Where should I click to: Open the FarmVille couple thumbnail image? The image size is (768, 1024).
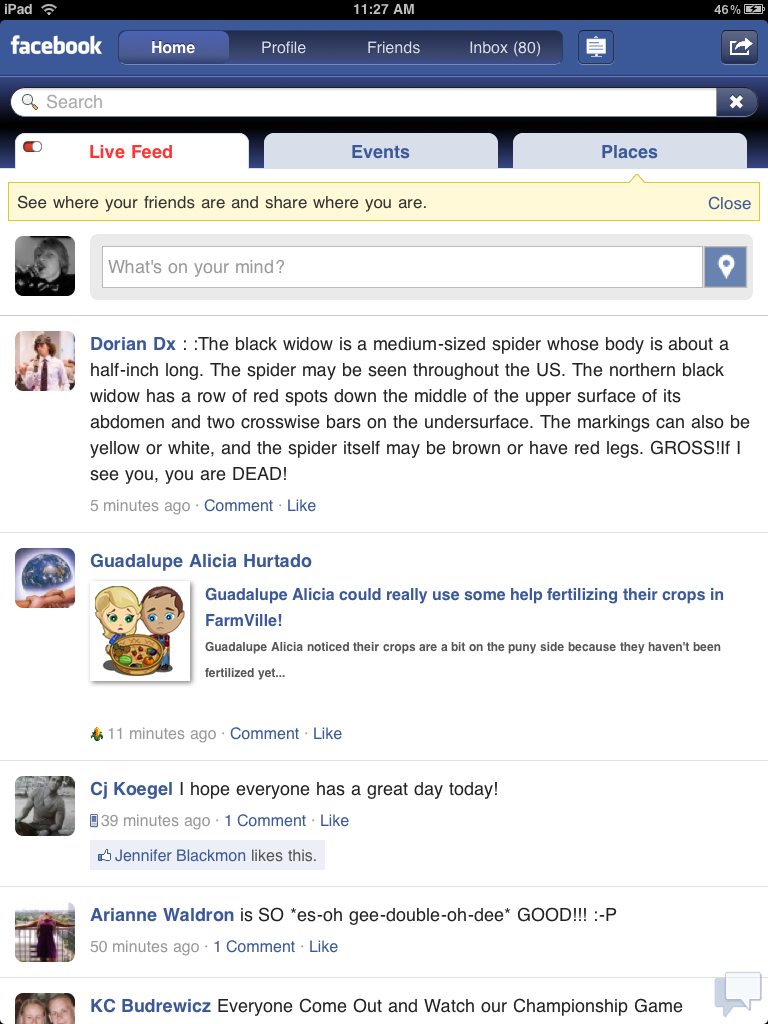coord(140,631)
